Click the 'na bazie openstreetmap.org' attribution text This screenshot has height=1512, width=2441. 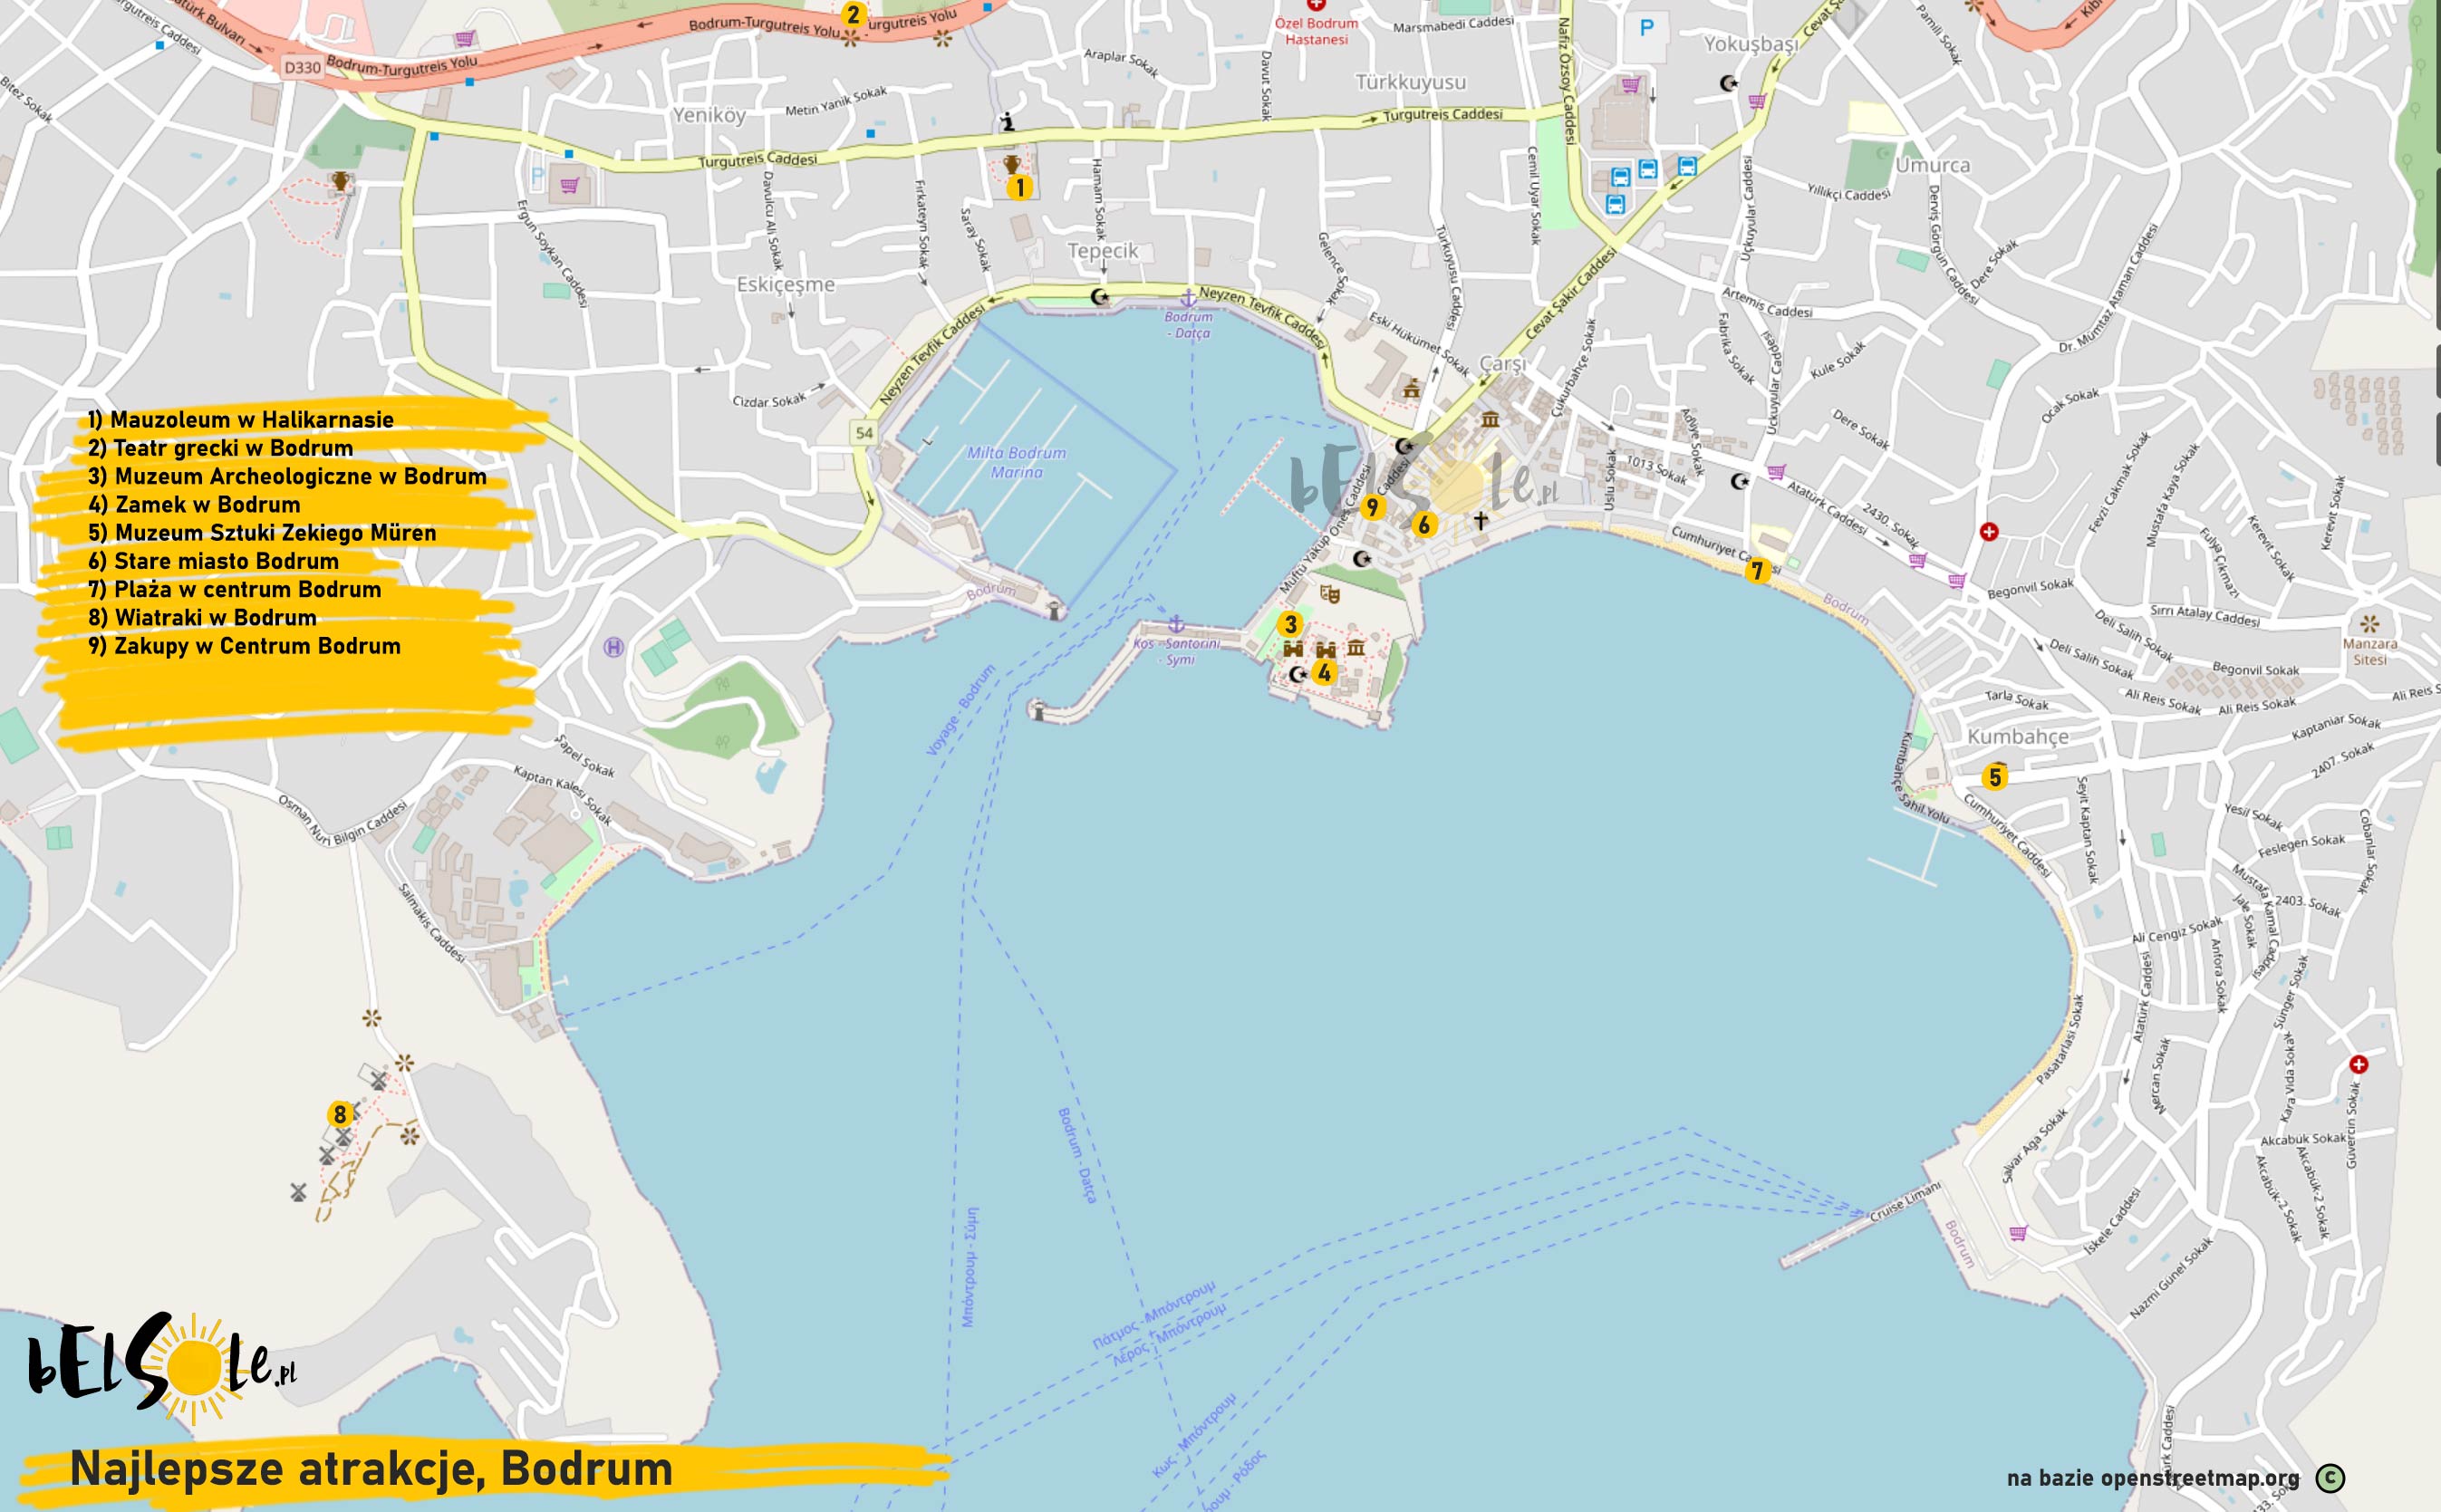(x=2152, y=1478)
